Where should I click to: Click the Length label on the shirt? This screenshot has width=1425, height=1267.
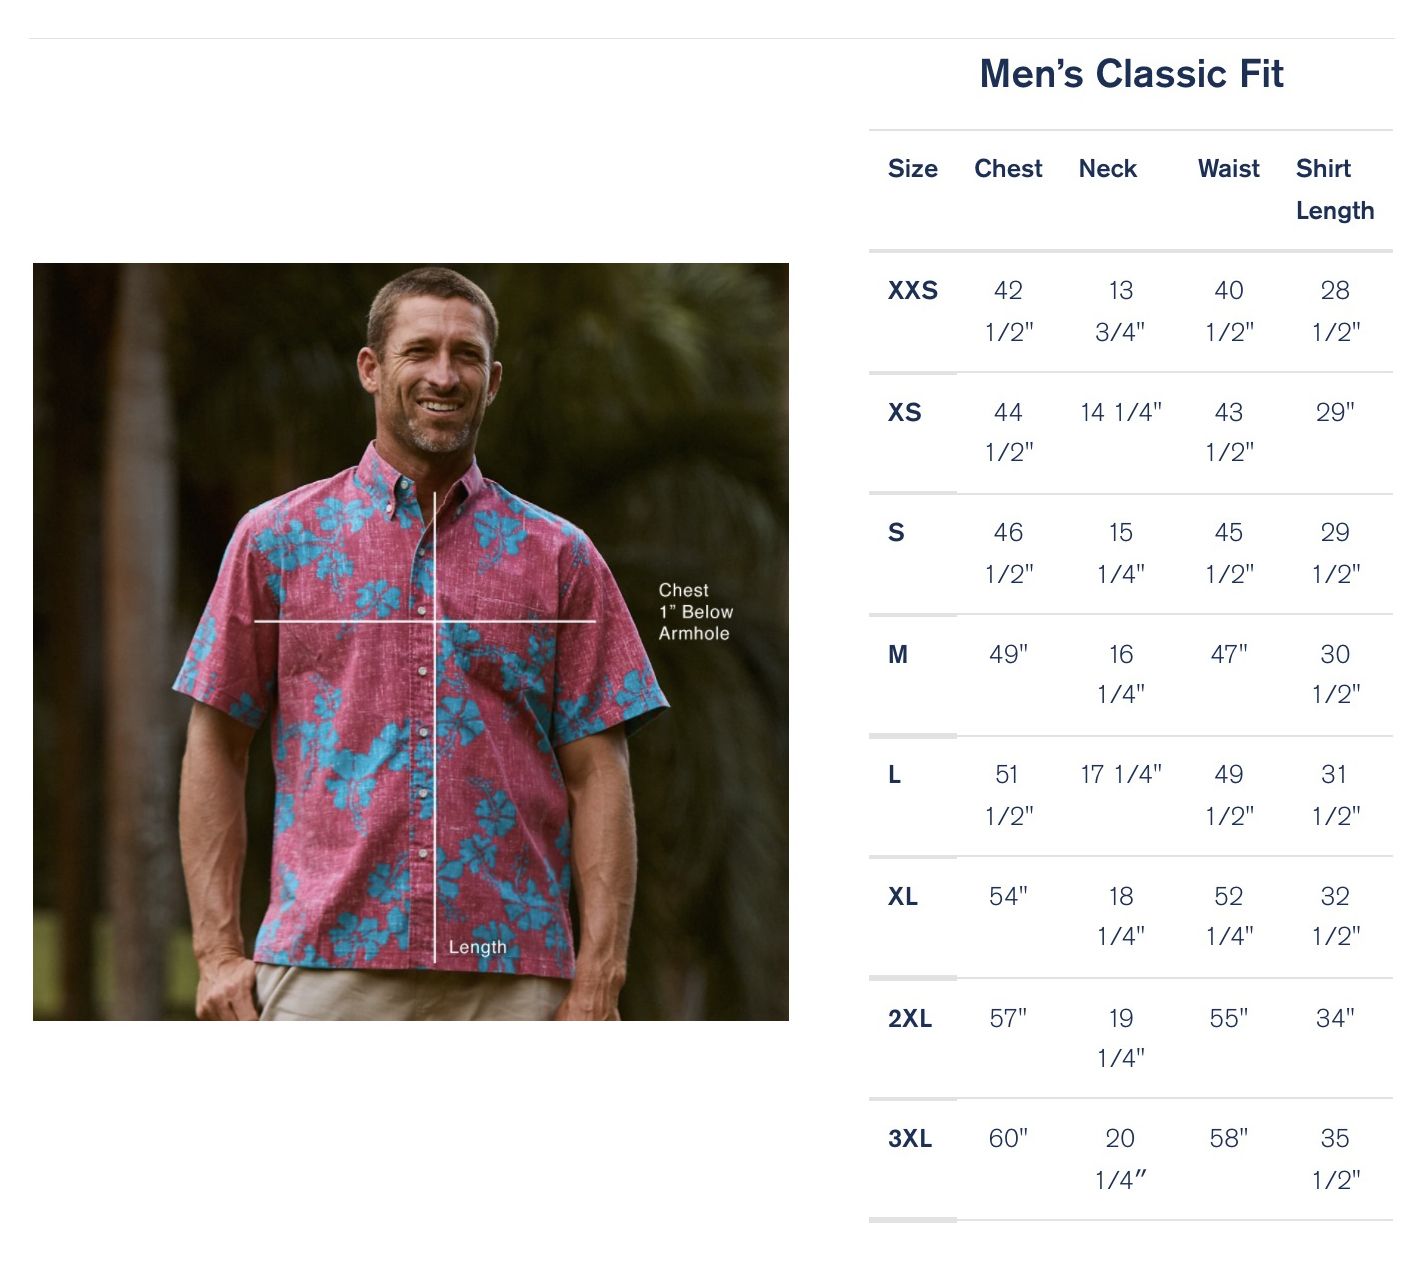click(477, 947)
